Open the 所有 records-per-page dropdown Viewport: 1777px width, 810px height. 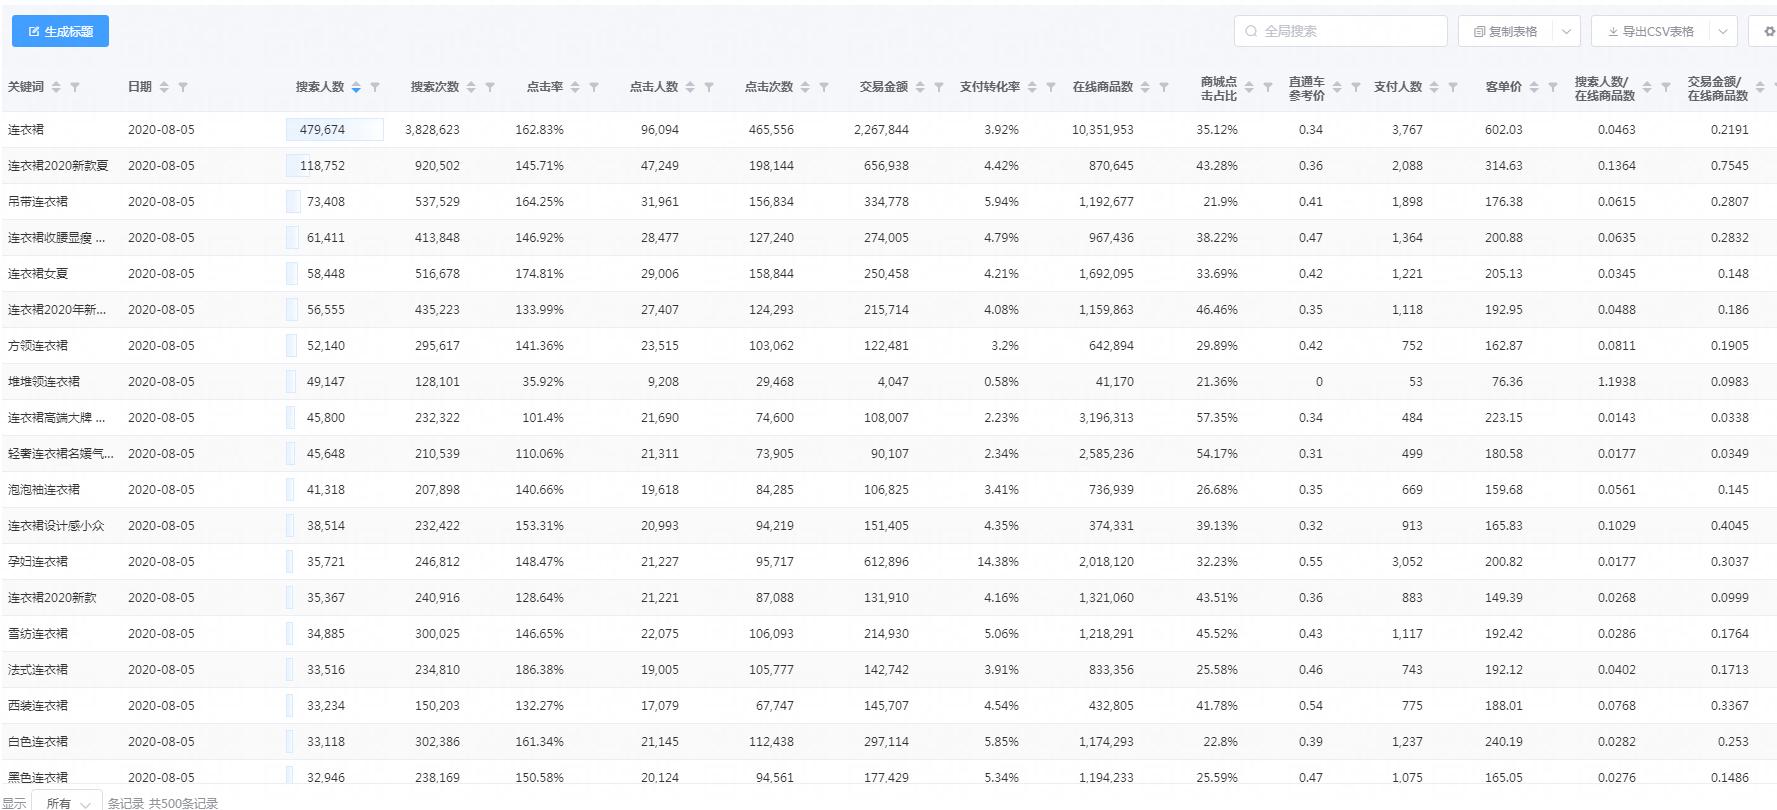click(66, 803)
